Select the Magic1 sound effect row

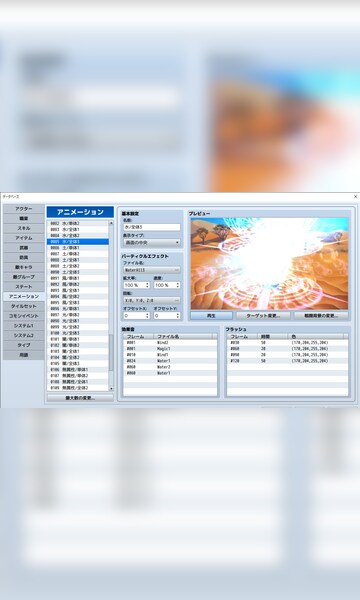tap(170, 349)
